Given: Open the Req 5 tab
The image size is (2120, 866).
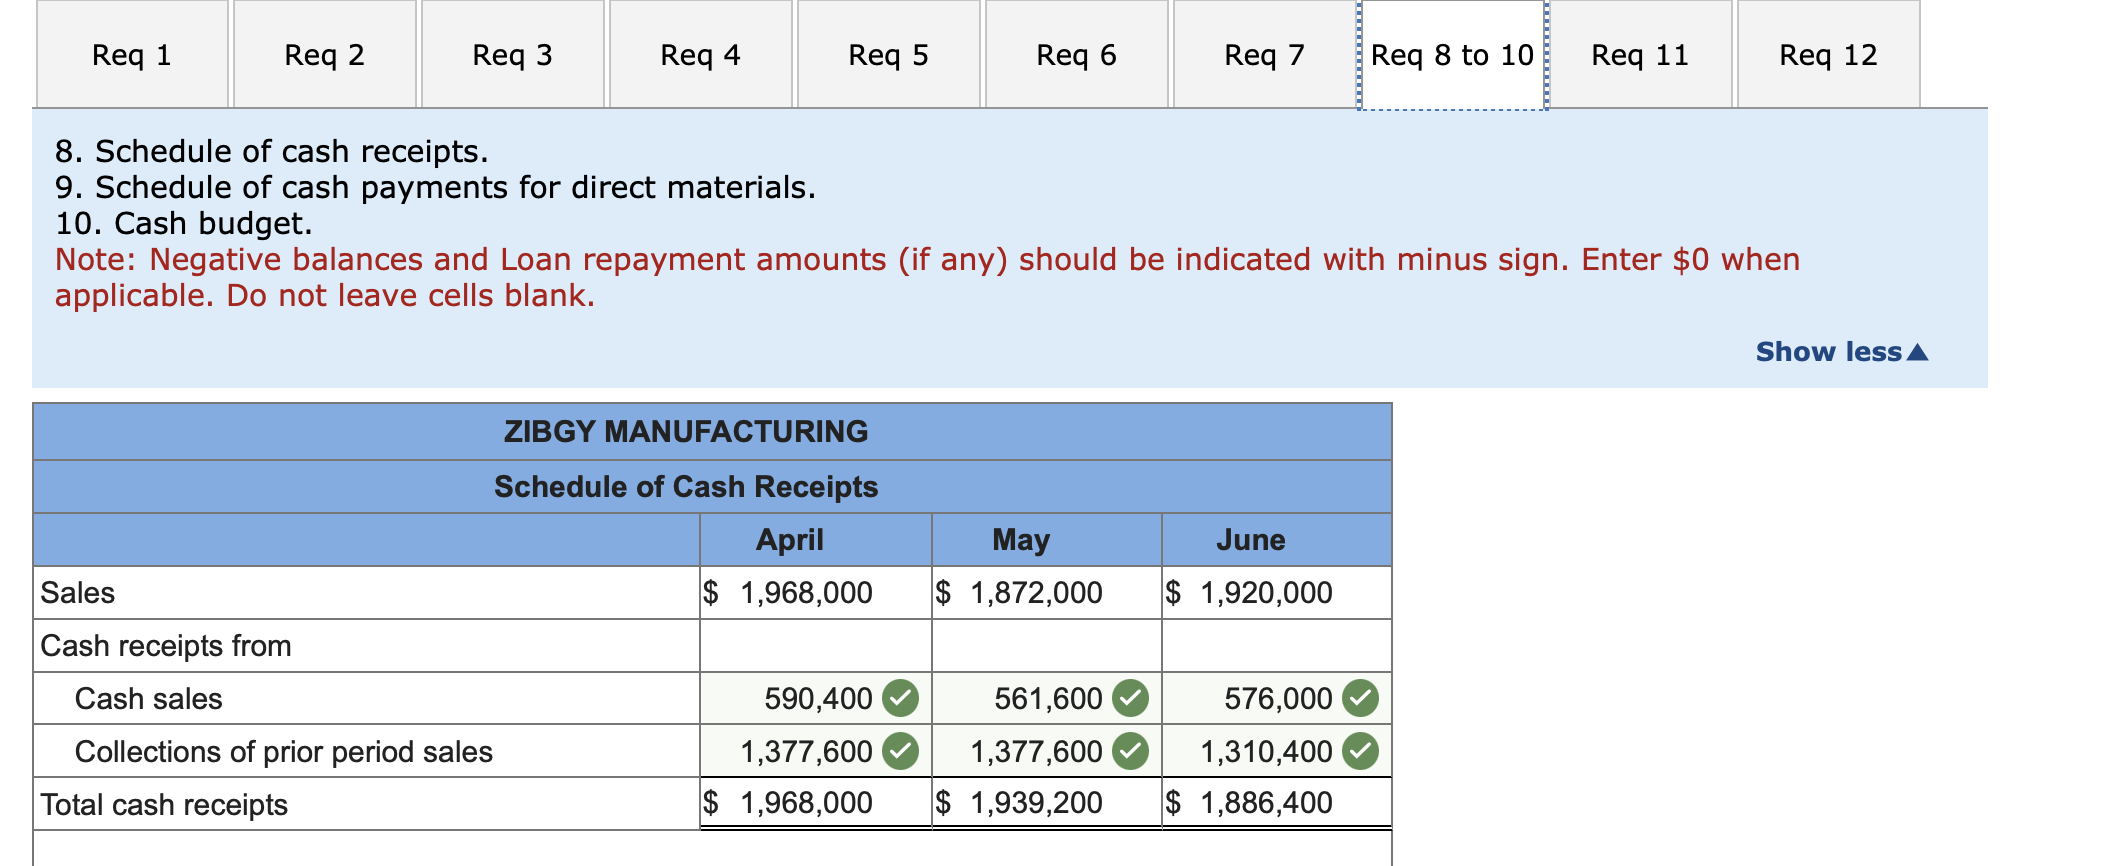Looking at the screenshot, I should coord(888,55).
